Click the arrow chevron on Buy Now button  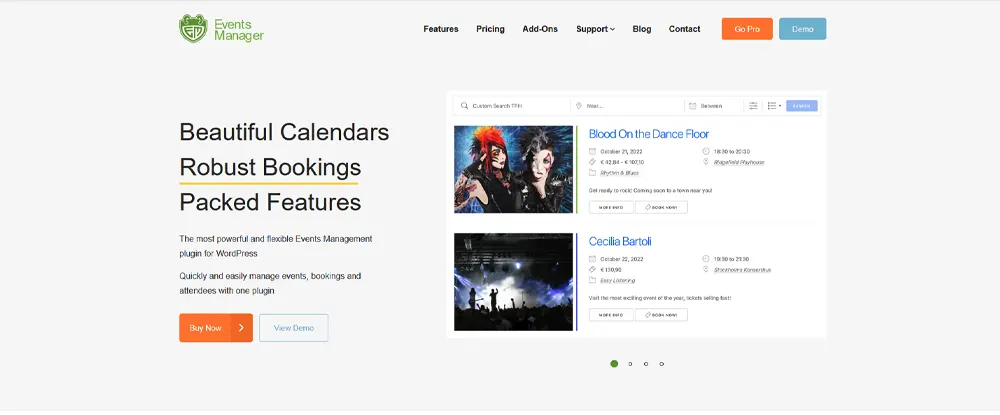(x=241, y=328)
